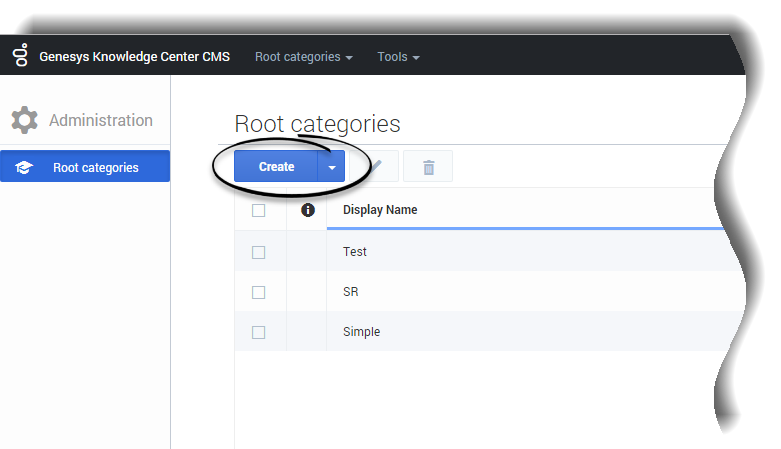Click the blue Create button

tap(276, 167)
